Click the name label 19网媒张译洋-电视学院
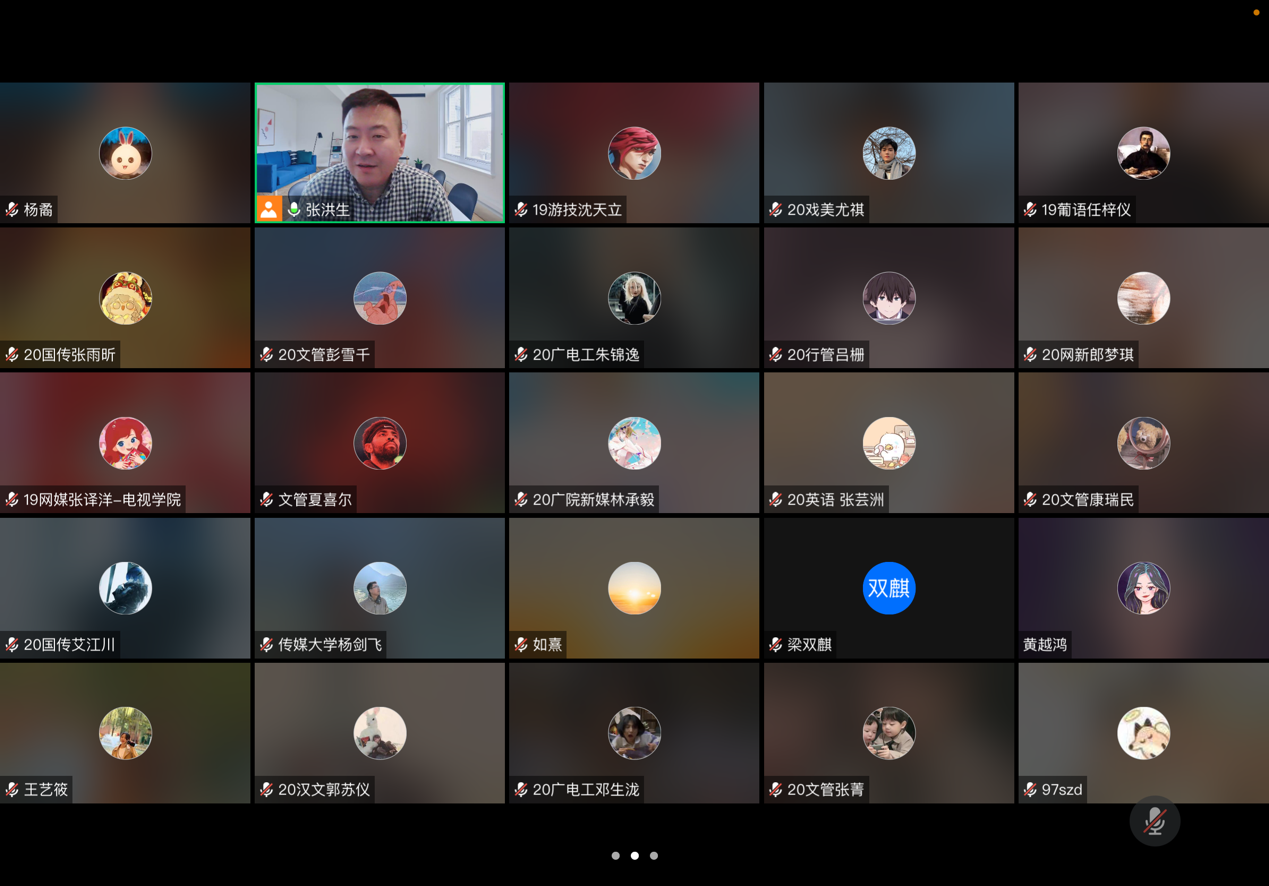Image resolution: width=1269 pixels, height=886 pixels. tap(102, 500)
